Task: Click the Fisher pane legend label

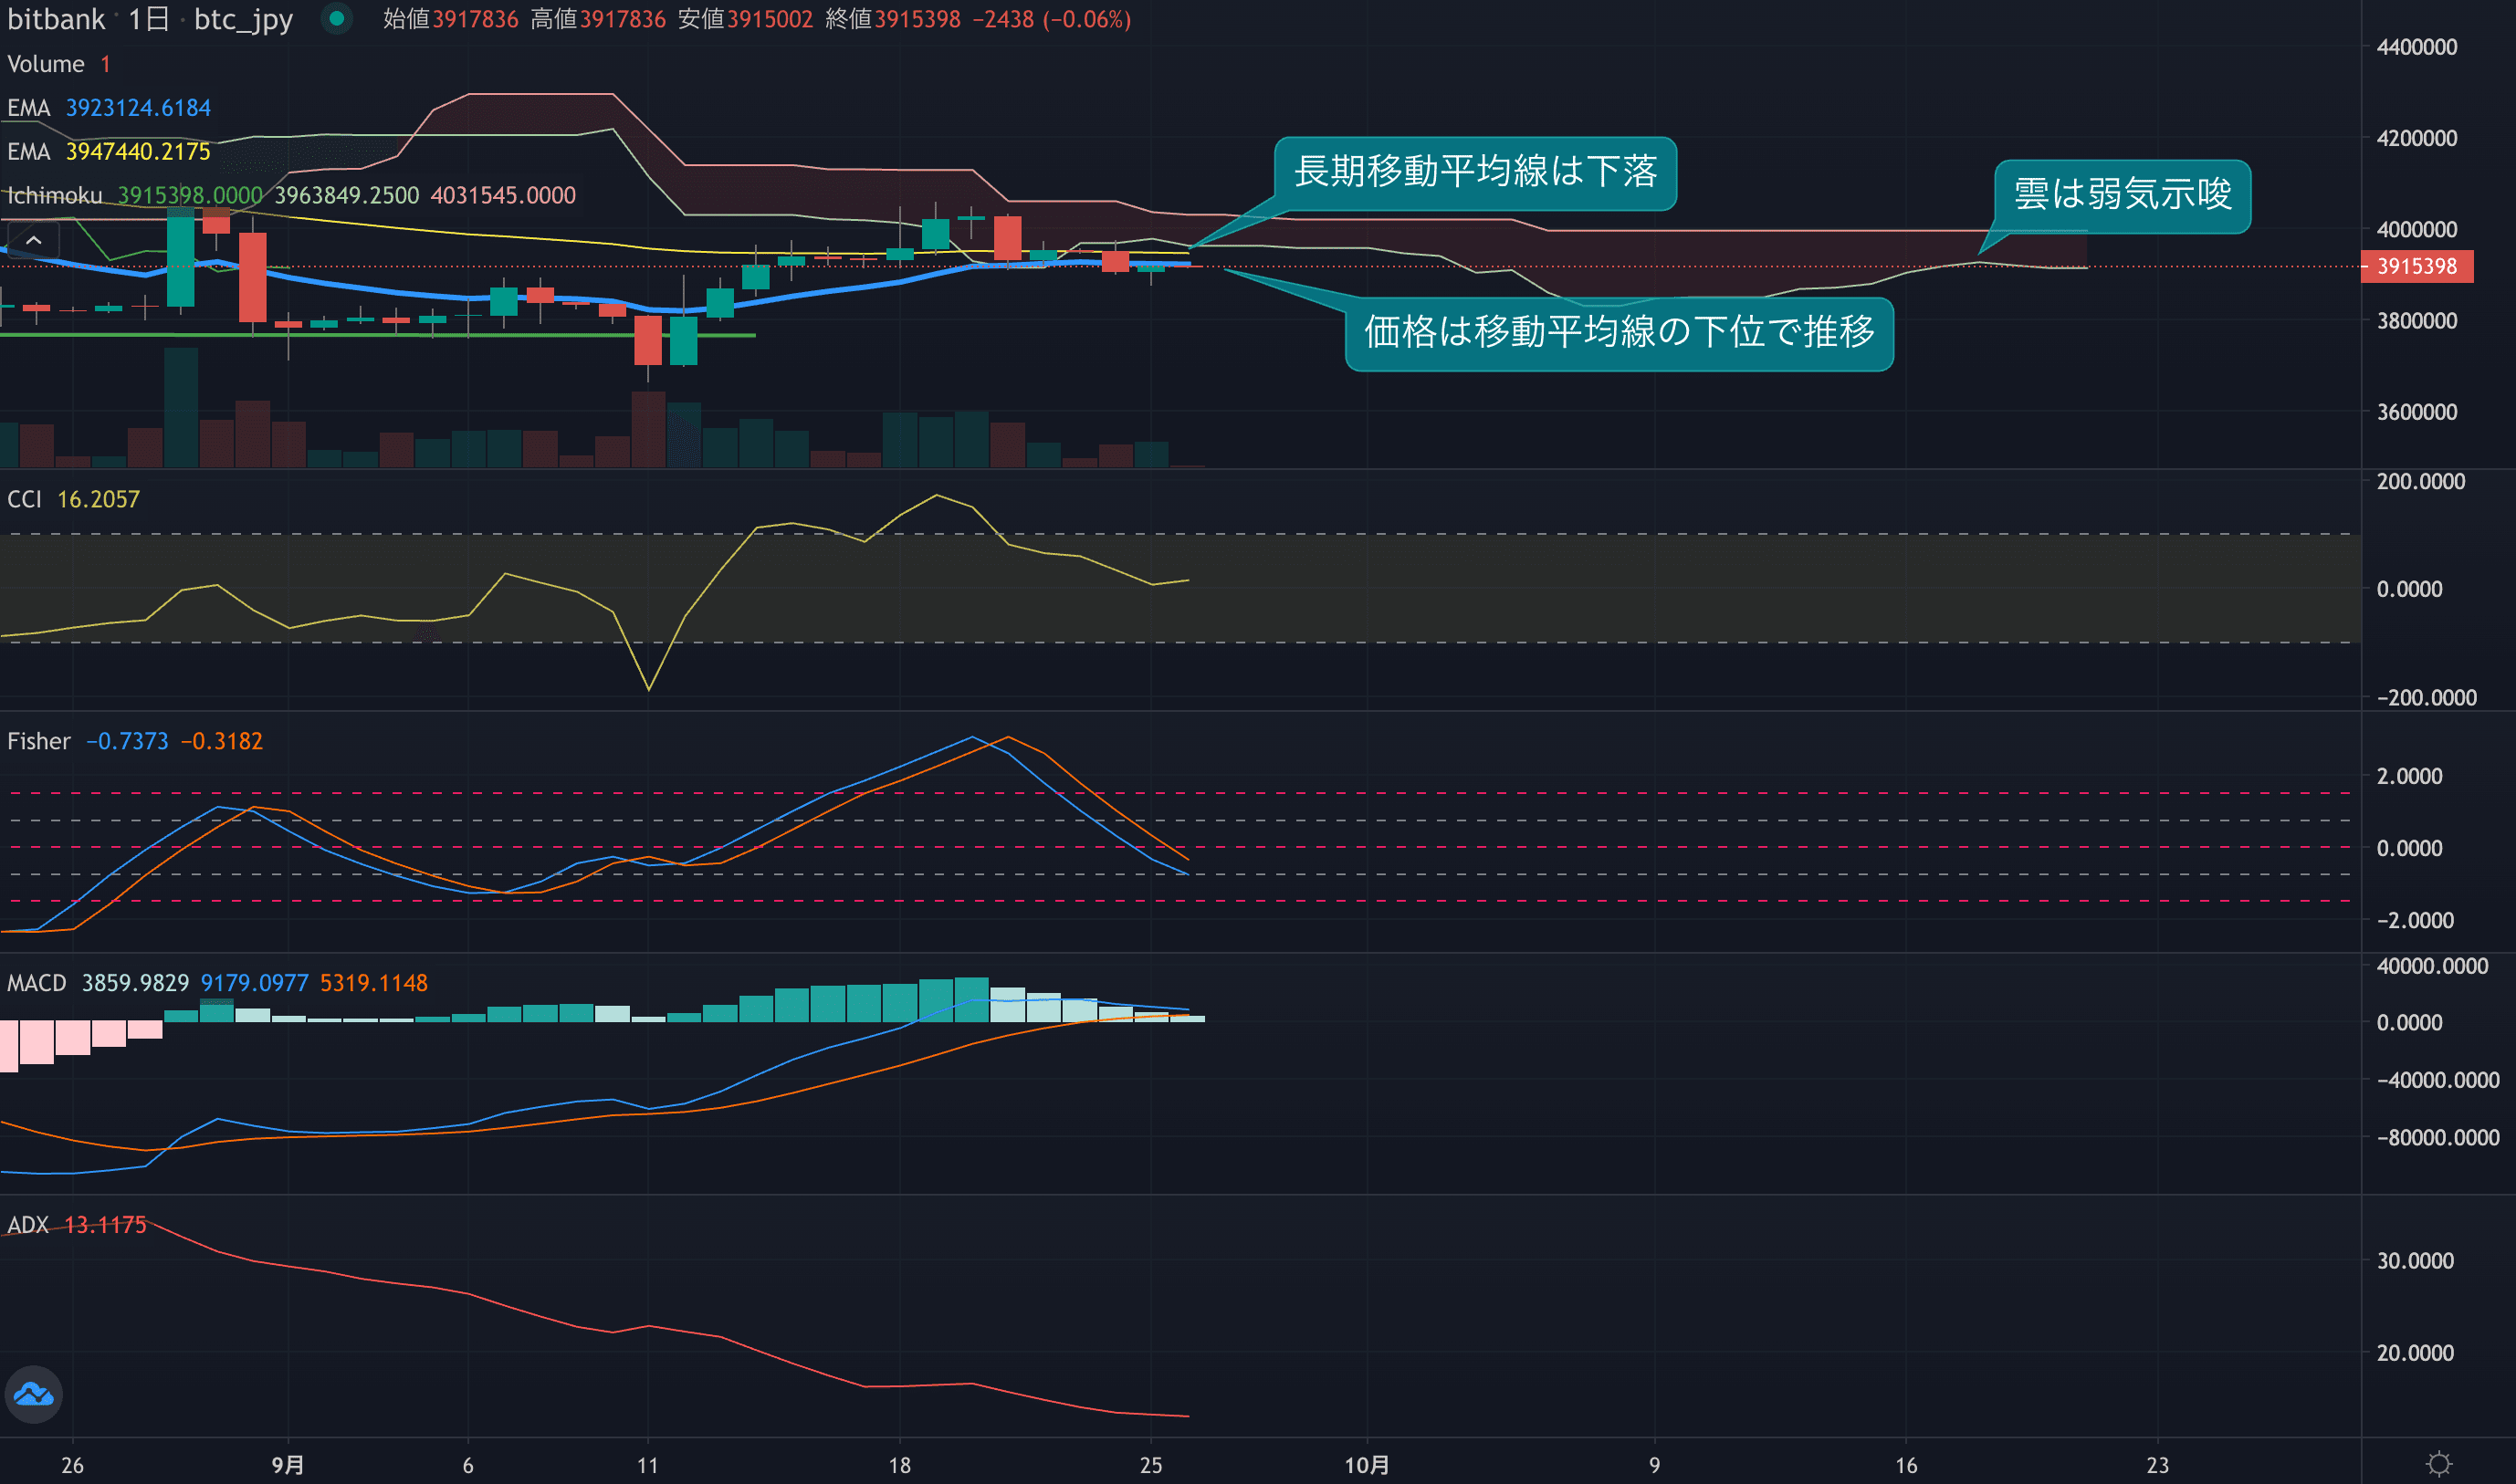Action: [39, 741]
